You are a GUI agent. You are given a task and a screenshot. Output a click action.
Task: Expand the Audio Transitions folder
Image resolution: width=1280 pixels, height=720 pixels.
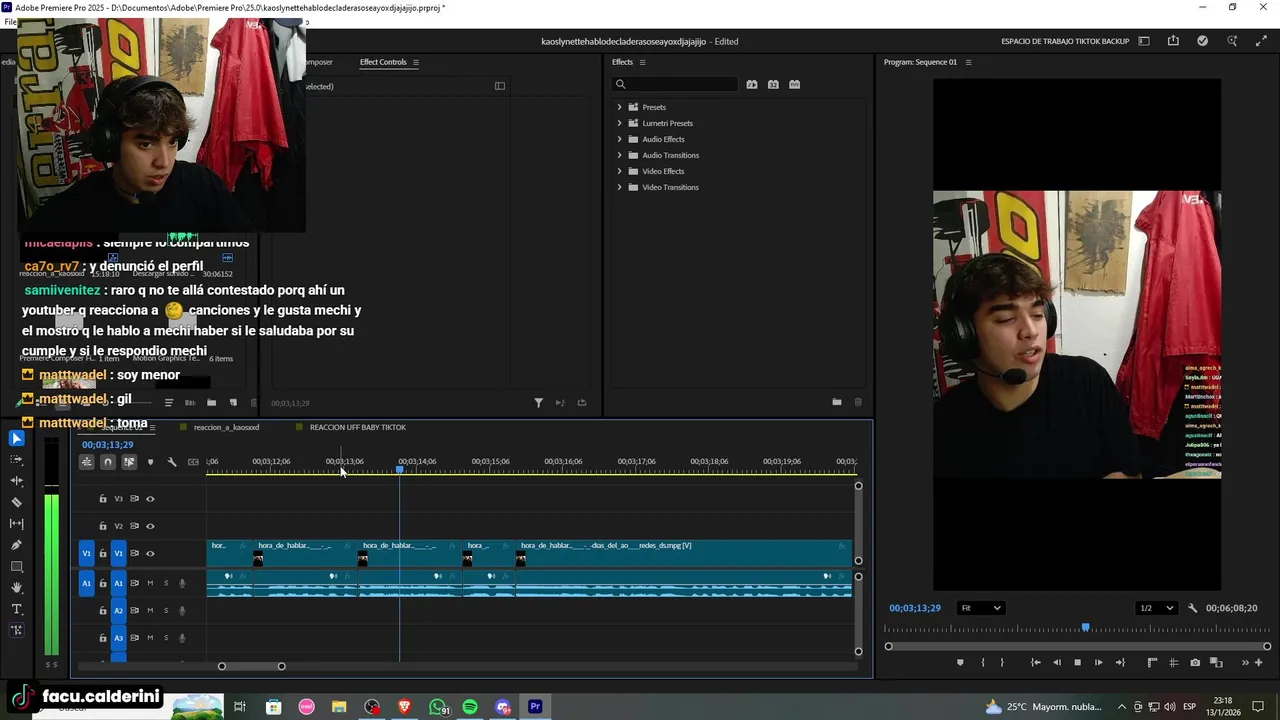tap(619, 155)
